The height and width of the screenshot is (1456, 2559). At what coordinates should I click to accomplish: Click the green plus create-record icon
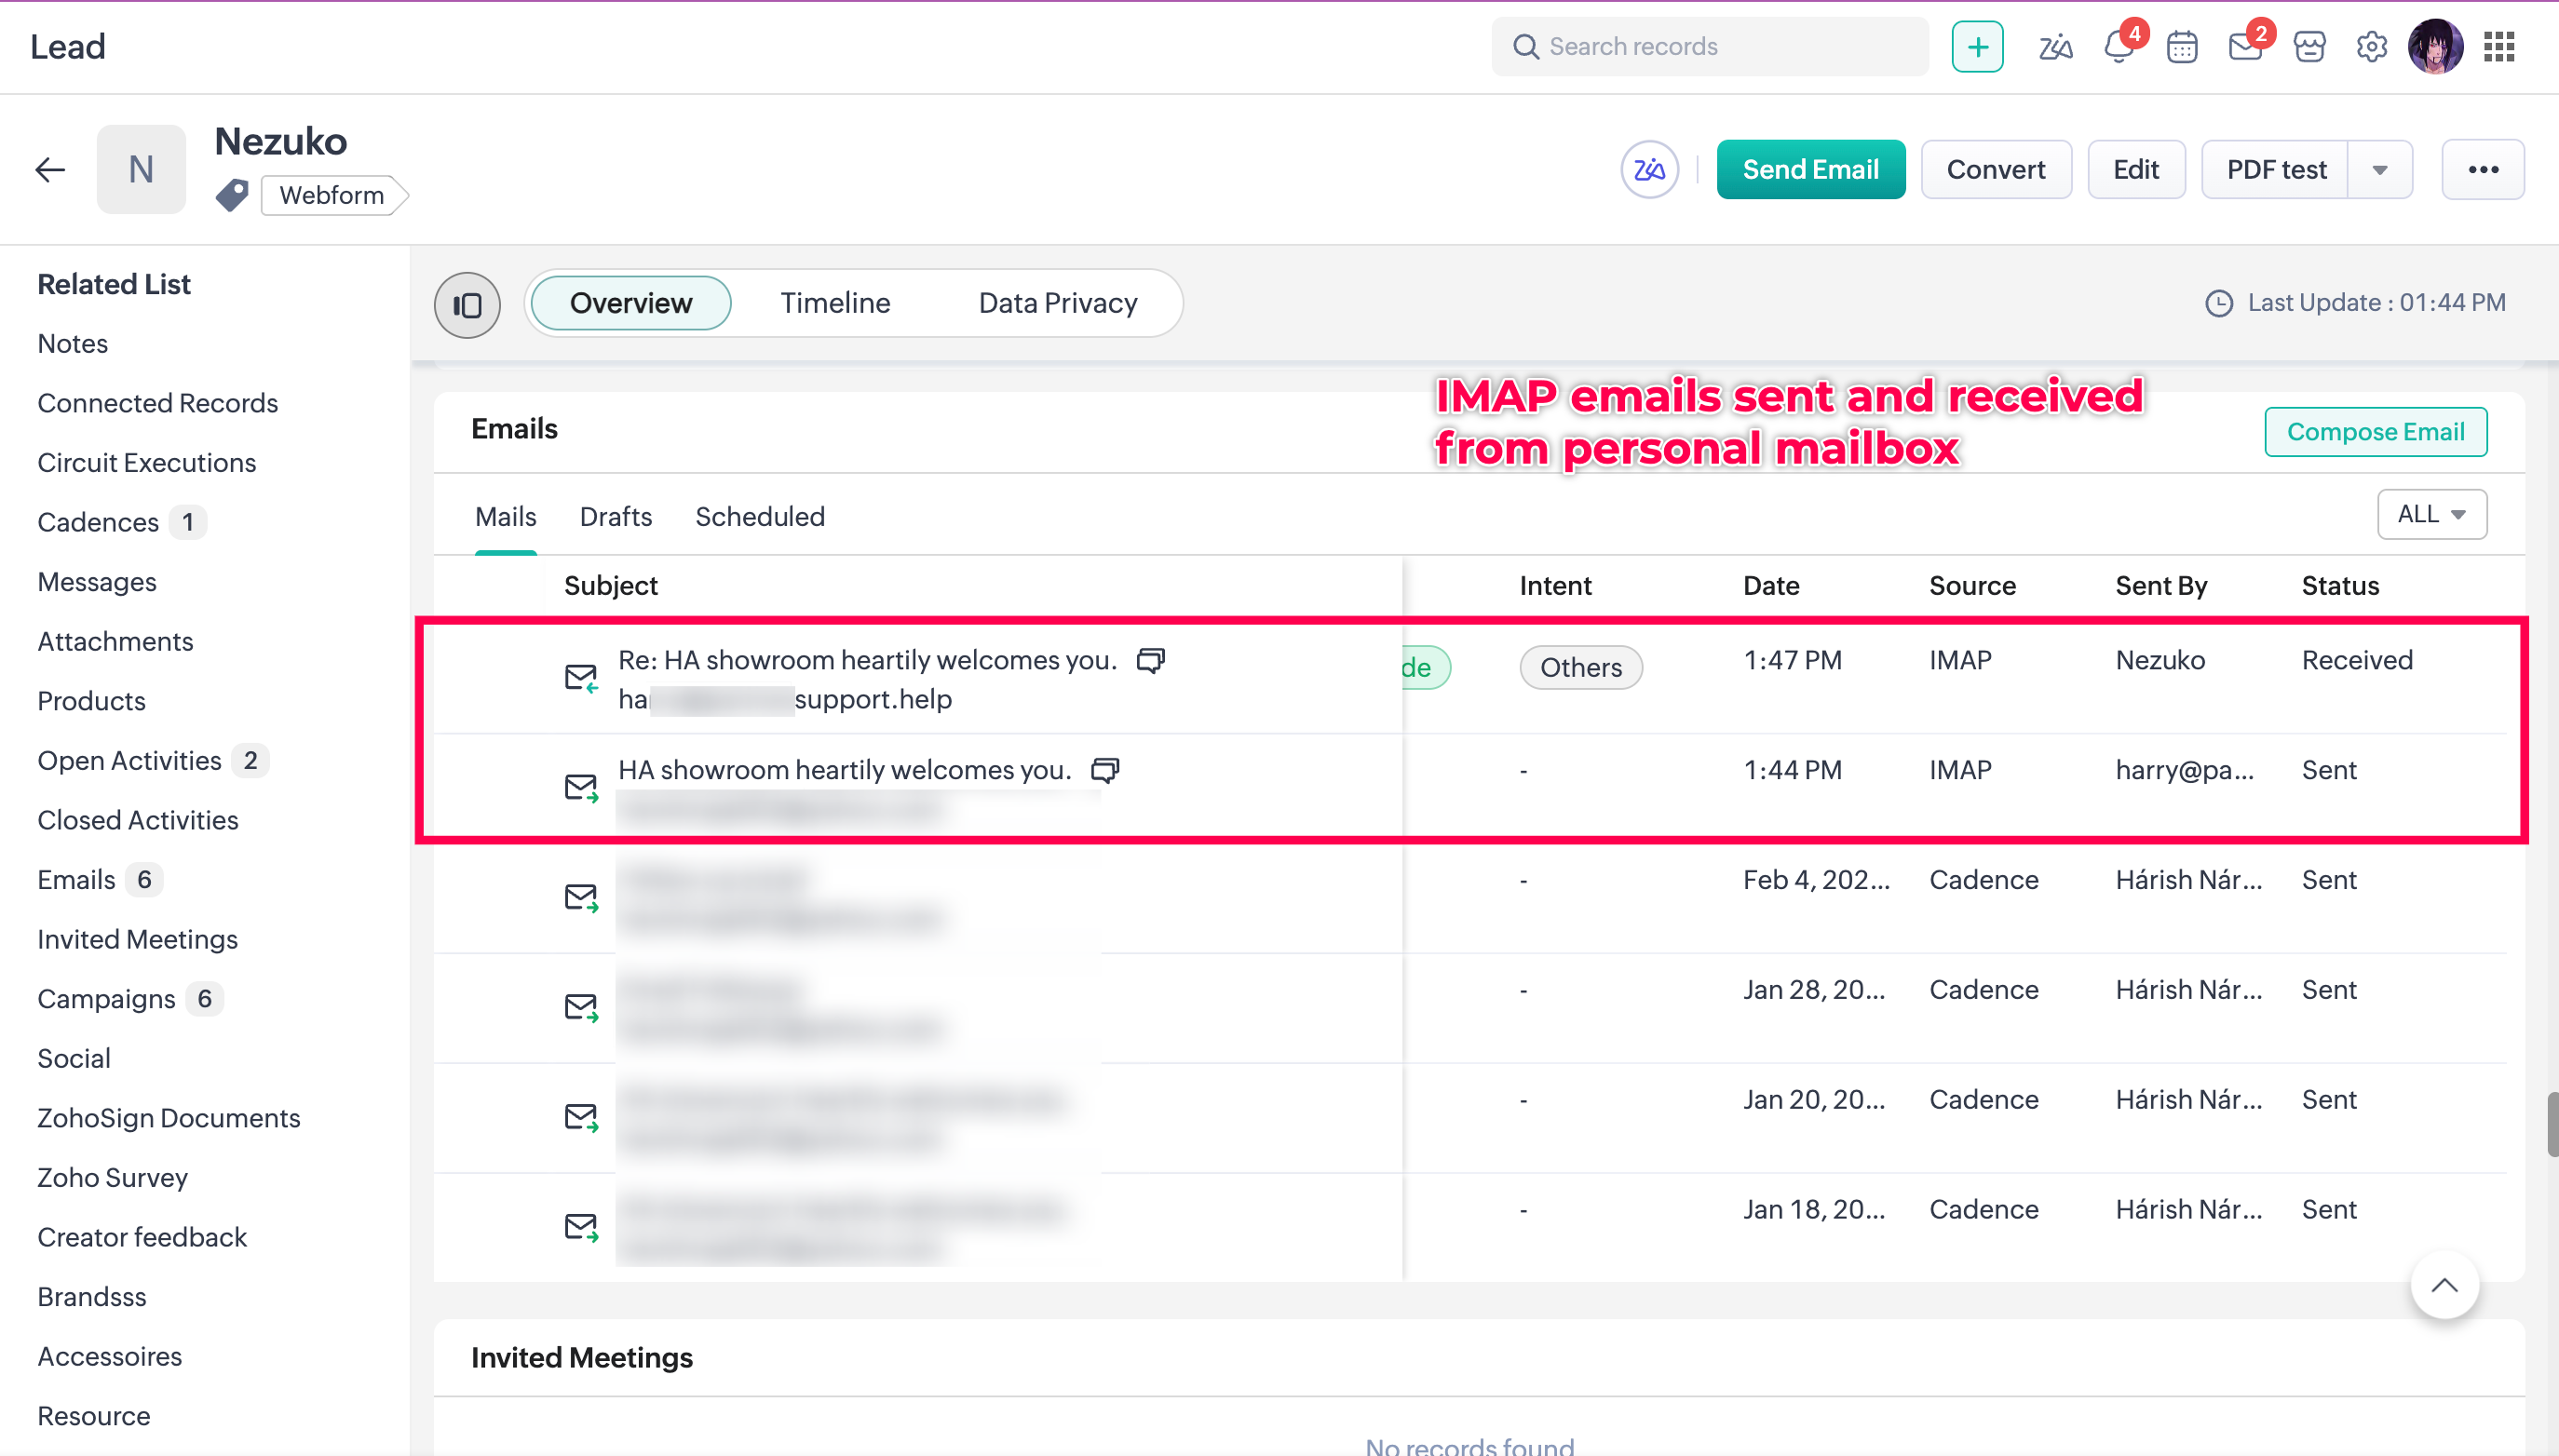point(1977,47)
